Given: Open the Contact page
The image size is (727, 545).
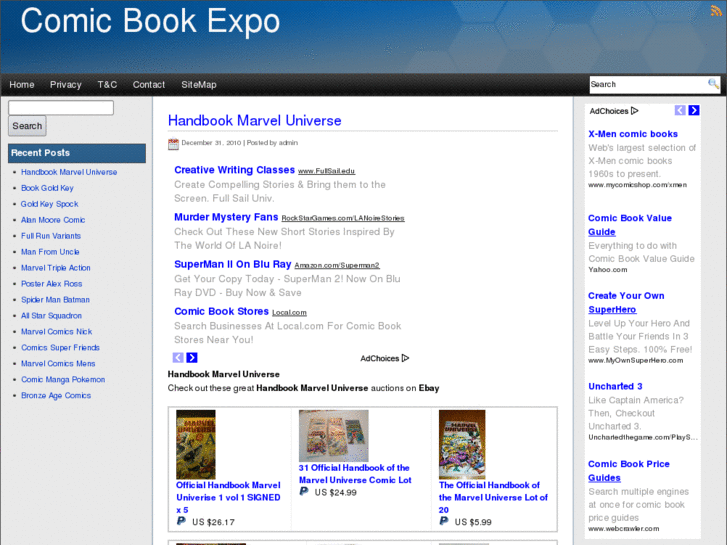Looking at the screenshot, I should (x=149, y=84).
